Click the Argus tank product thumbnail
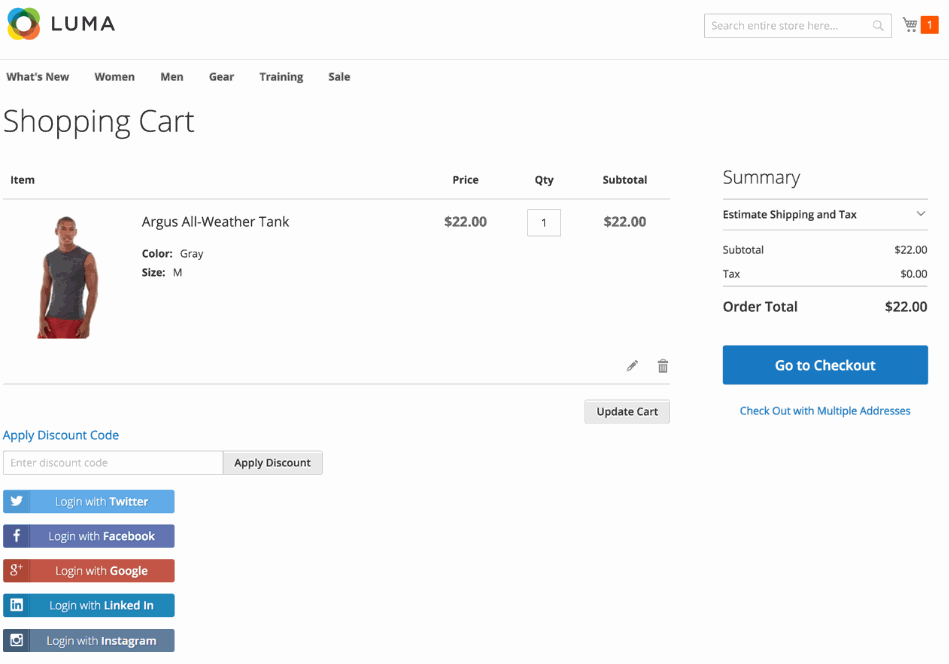The image size is (949, 664). (x=68, y=277)
